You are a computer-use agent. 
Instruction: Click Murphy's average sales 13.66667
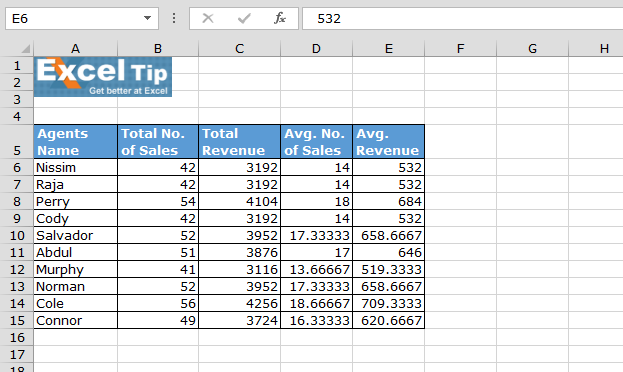pos(316,269)
